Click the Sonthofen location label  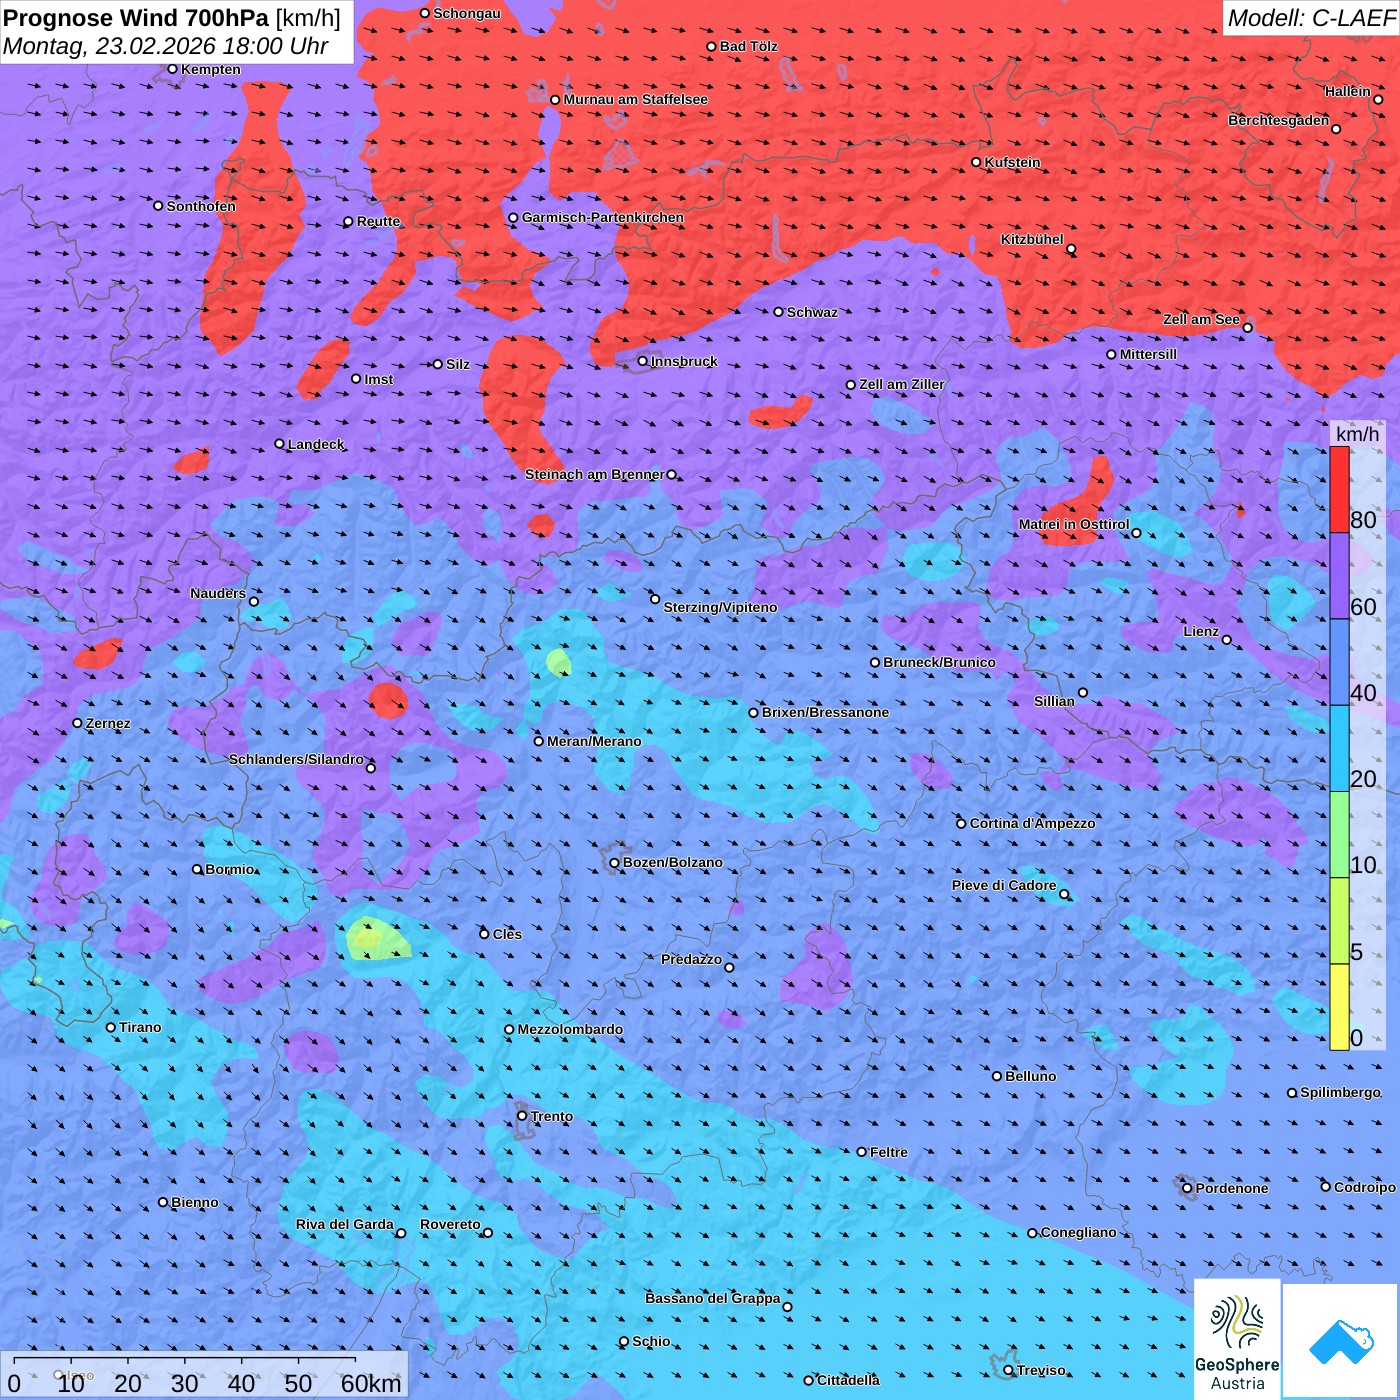201,206
